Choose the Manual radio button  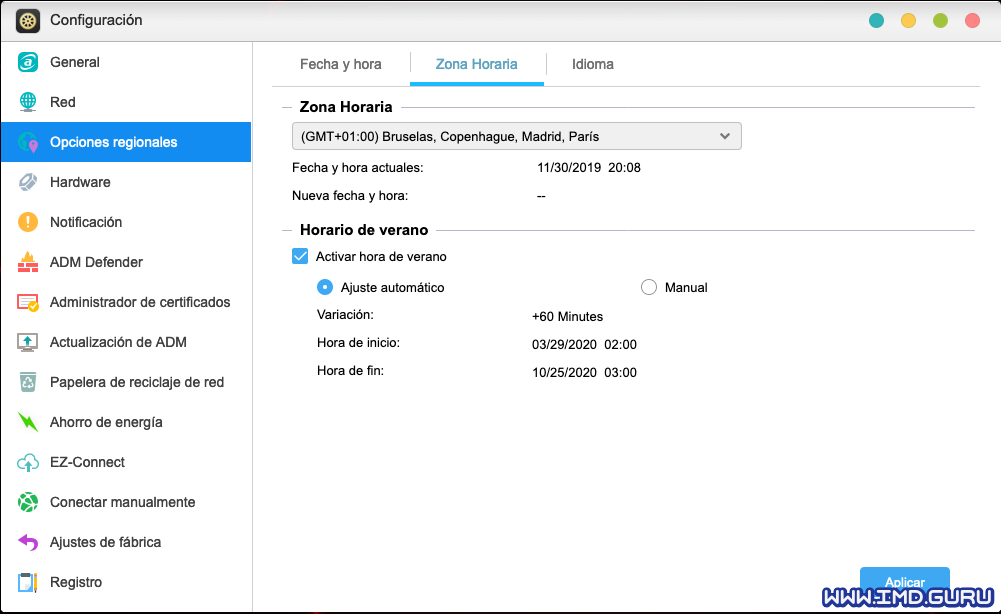[648, 287]
